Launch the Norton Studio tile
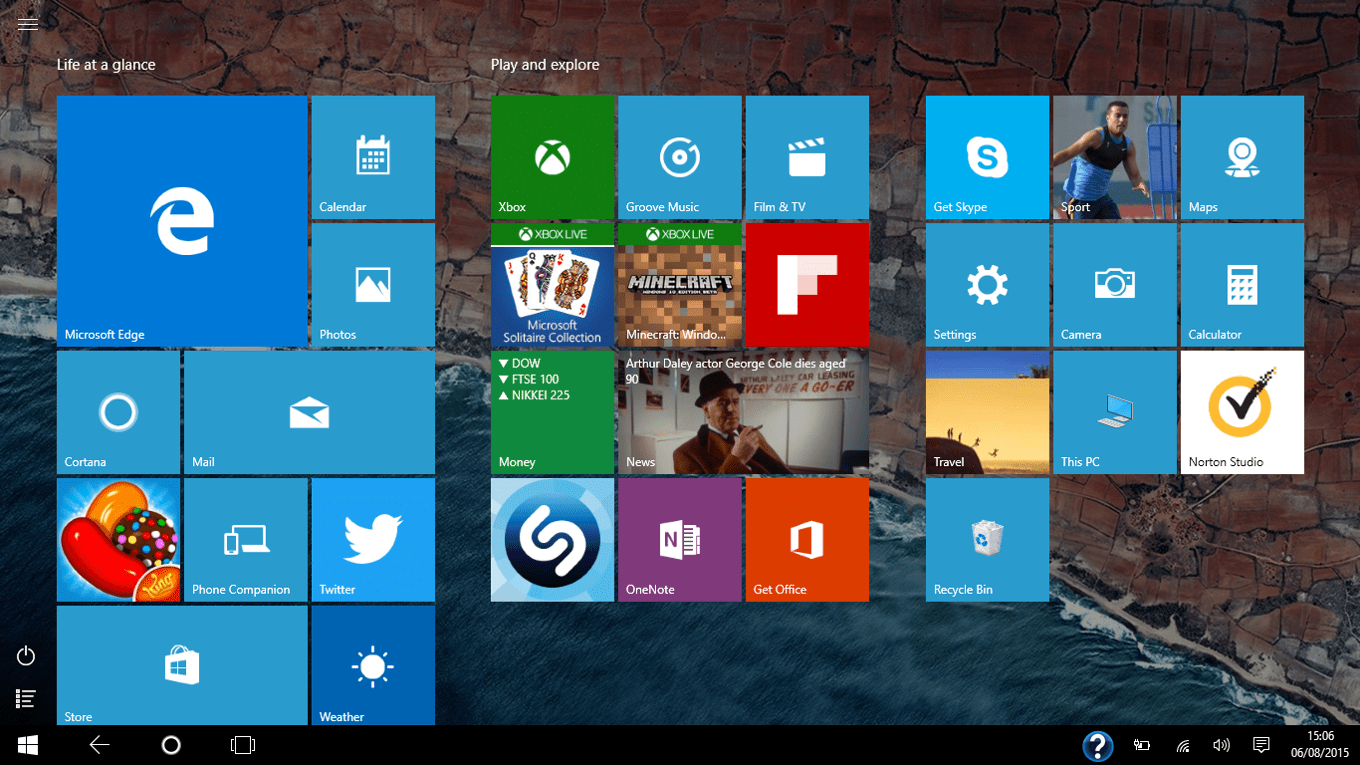Image resolution: width=1360 pixels, height=765 pixels. (x=1242, y=412)
